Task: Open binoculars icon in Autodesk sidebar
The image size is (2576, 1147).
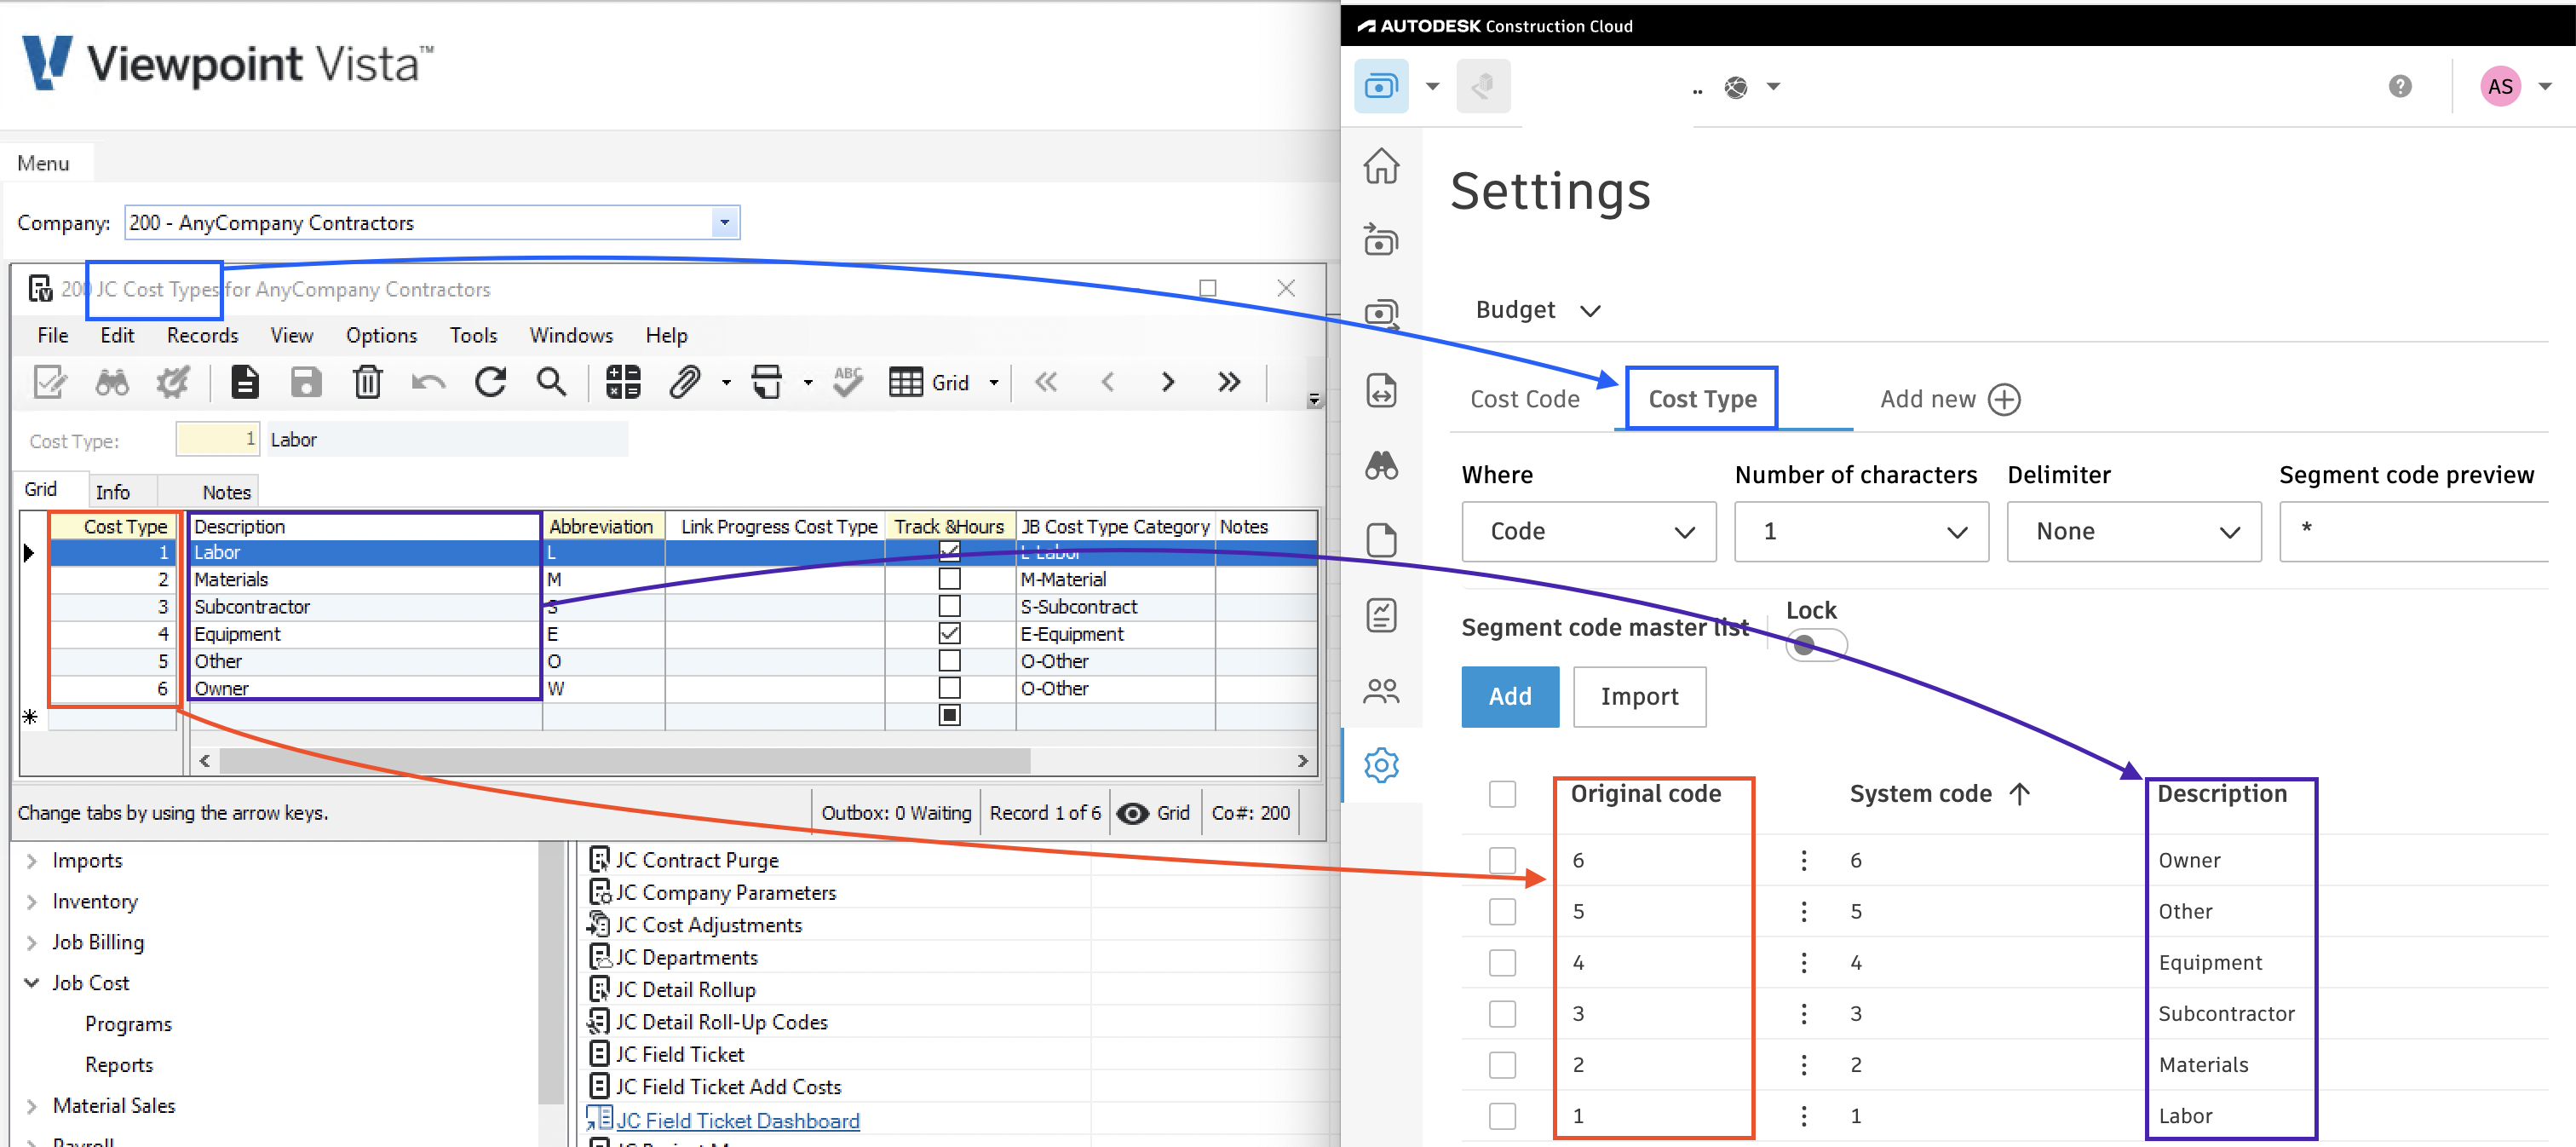Action: point(1381,466)
